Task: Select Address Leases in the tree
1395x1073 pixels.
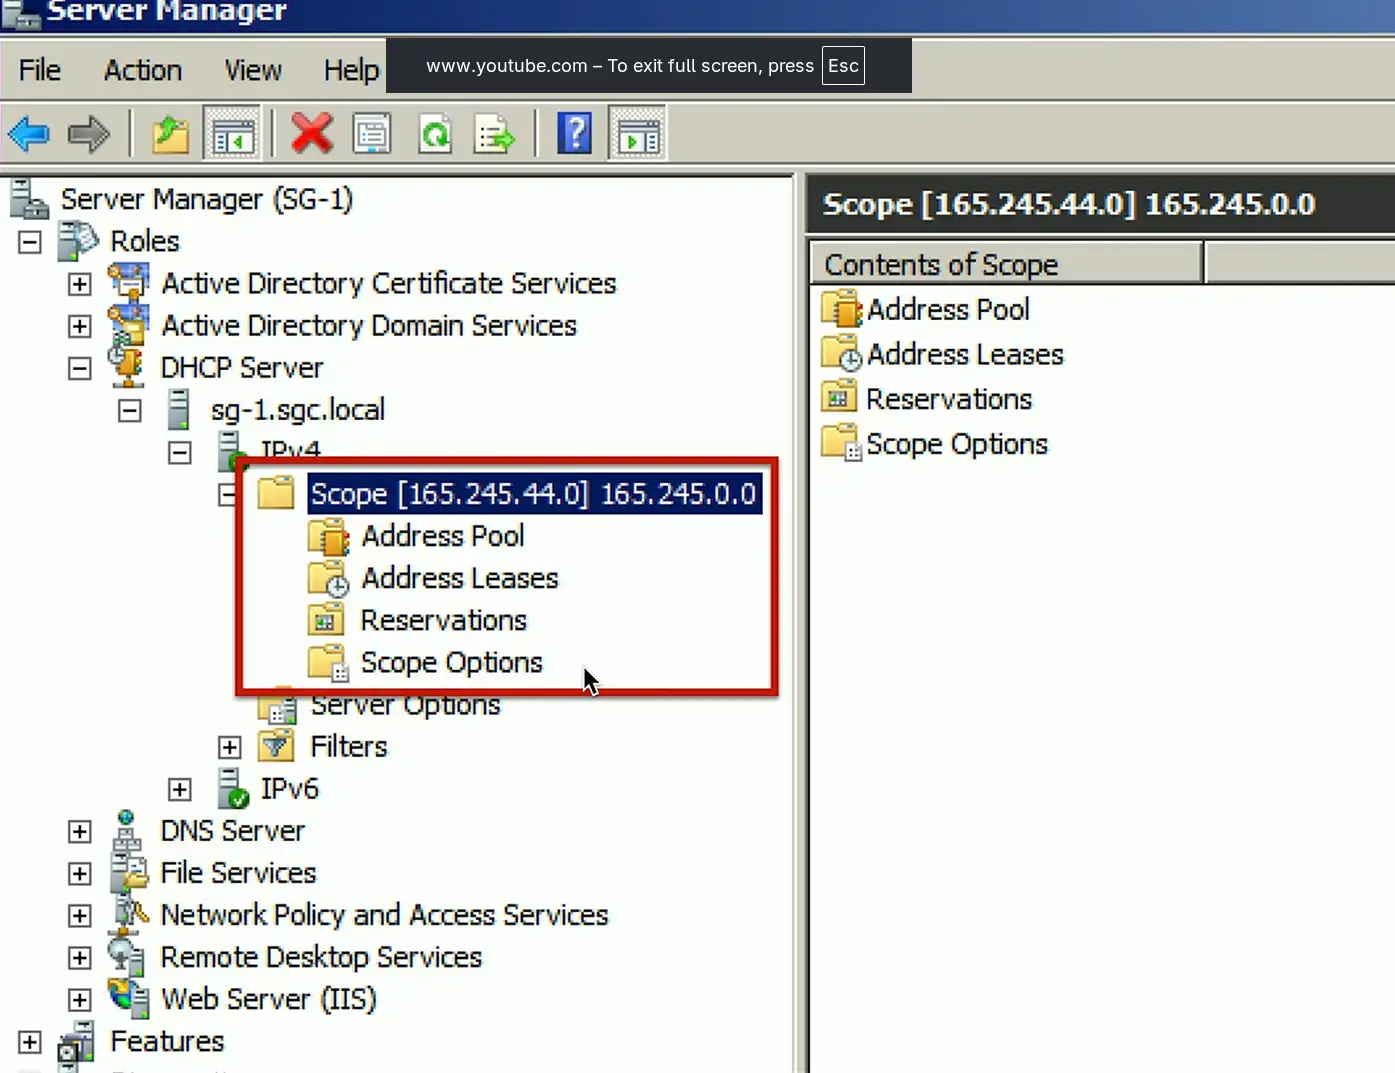Action: pos(459,578)
